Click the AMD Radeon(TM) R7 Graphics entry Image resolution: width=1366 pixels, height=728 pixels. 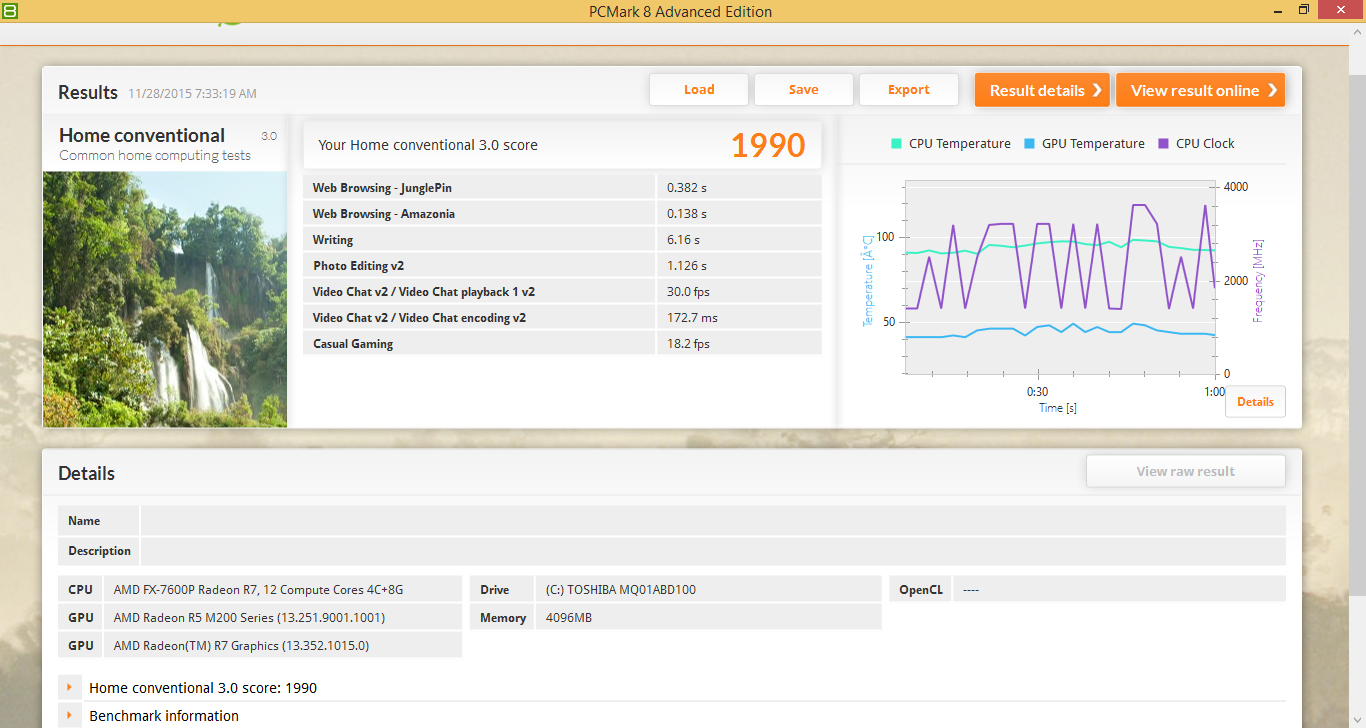[x=283, y=646]
